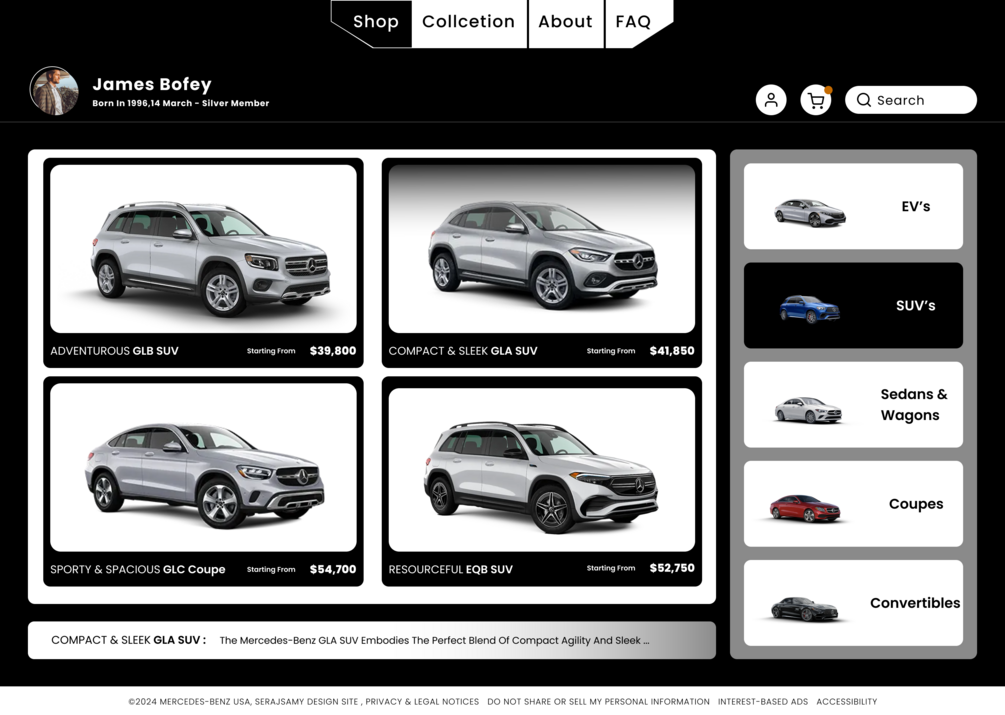Select the EV's category label

click(915, 206)
